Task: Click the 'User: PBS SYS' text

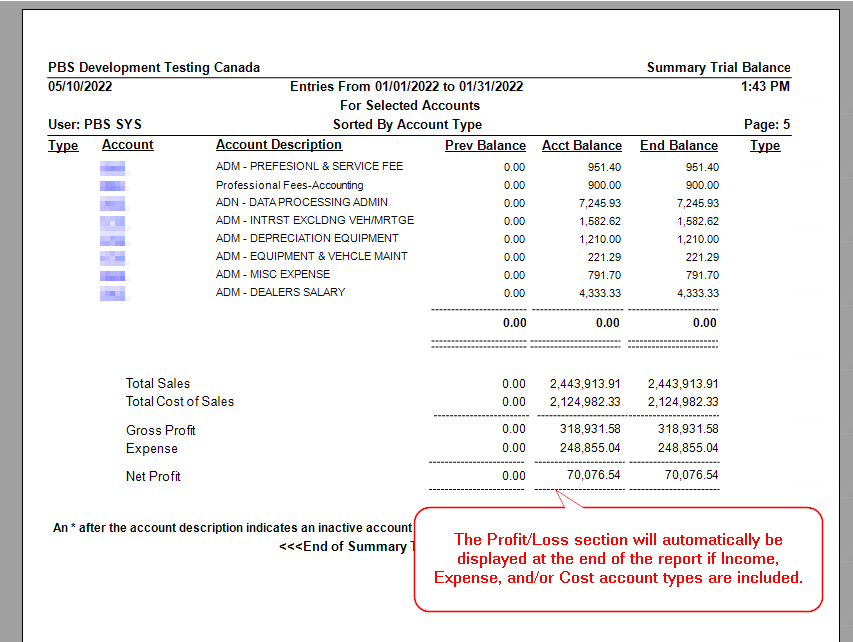Action: pyautogui.click(x=95, y=125)
